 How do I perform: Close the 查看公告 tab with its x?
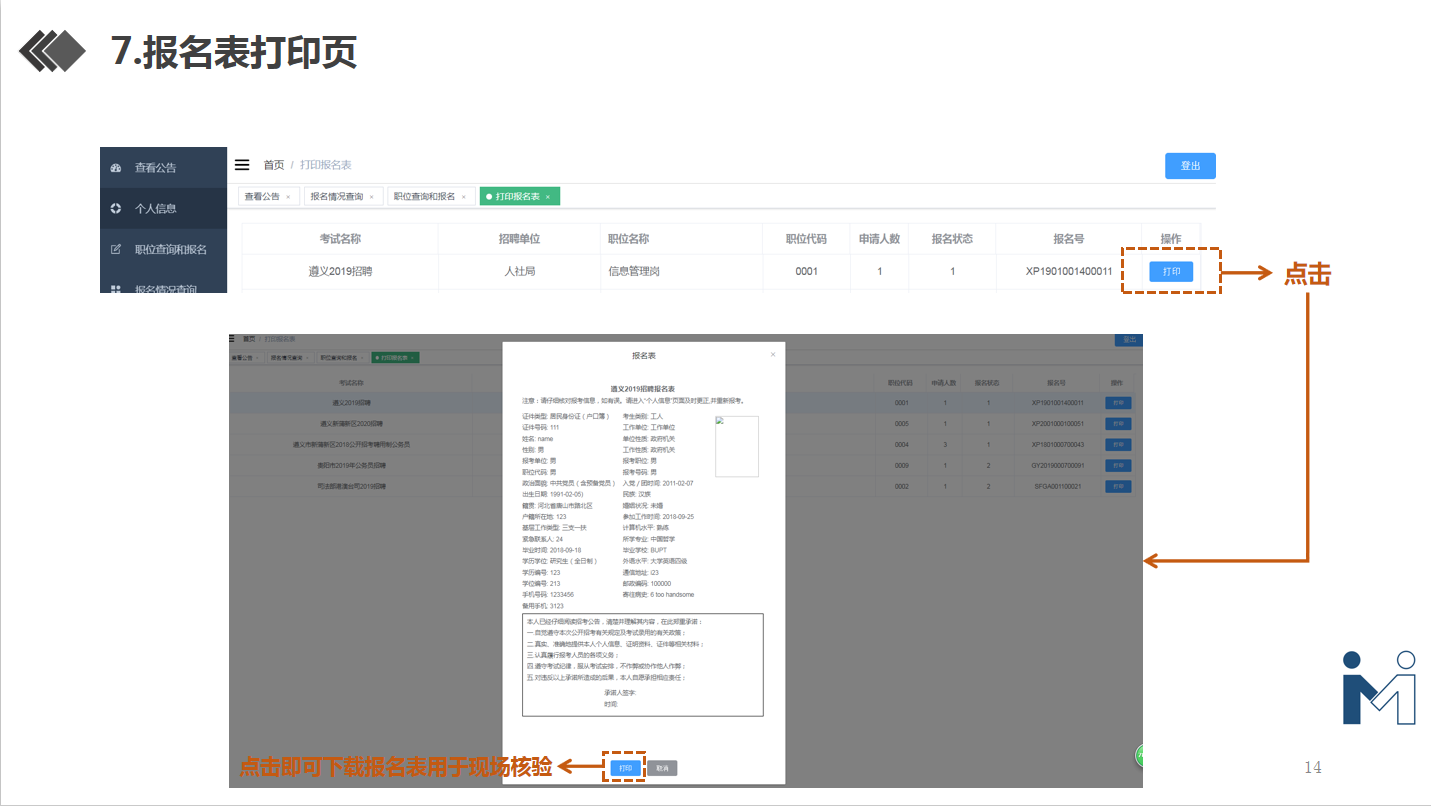[x=288, y=197]
